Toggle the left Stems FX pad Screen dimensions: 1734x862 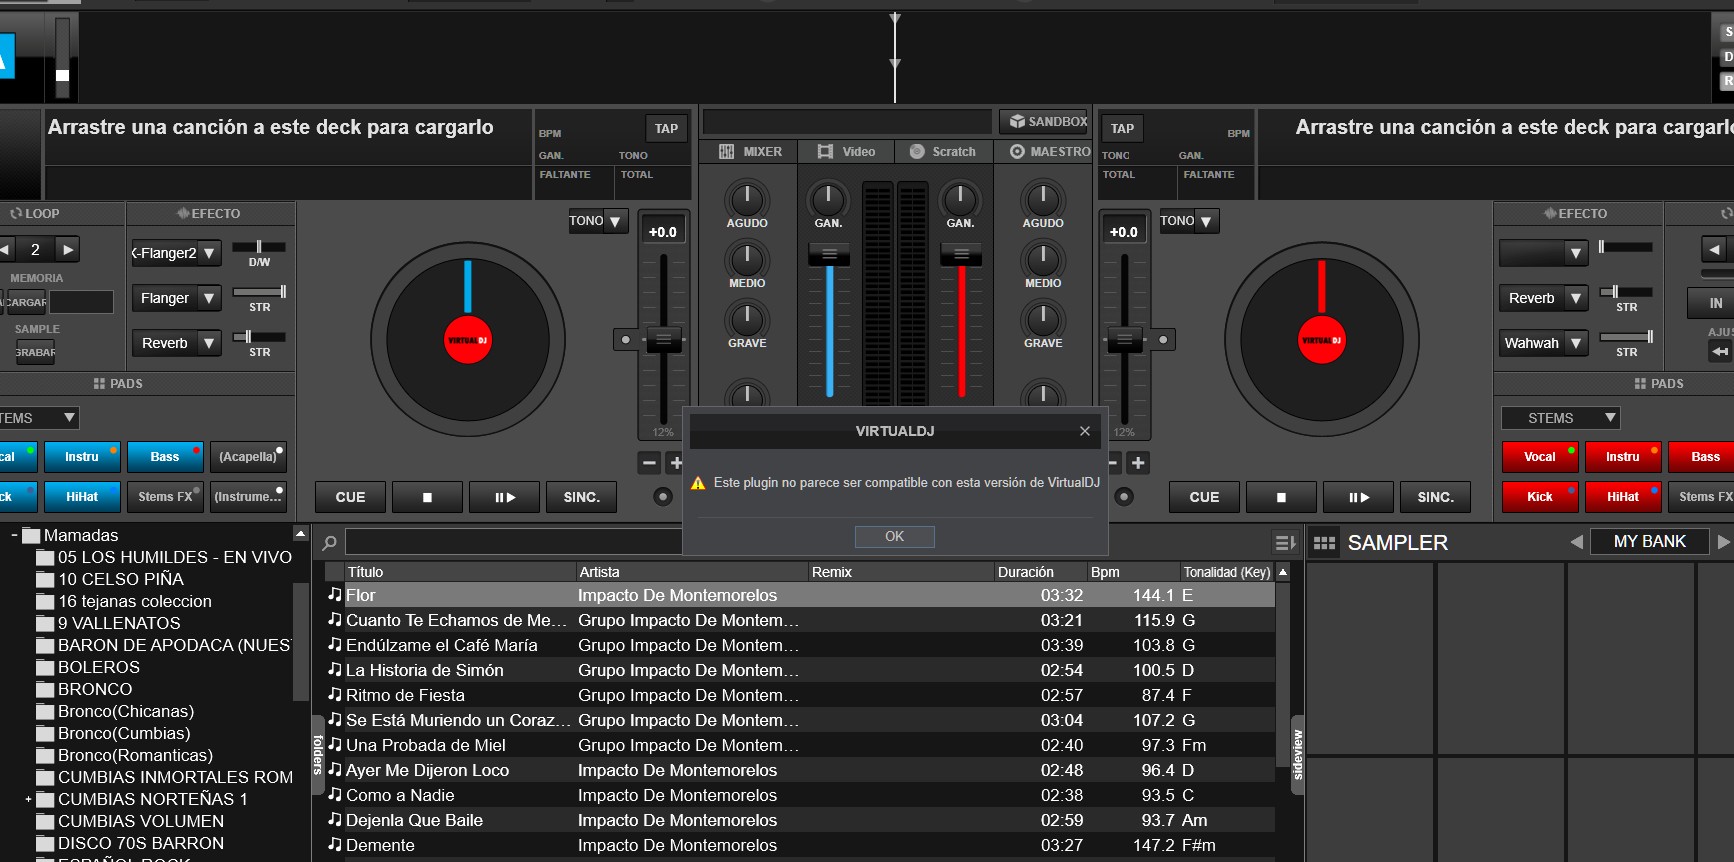165,497
